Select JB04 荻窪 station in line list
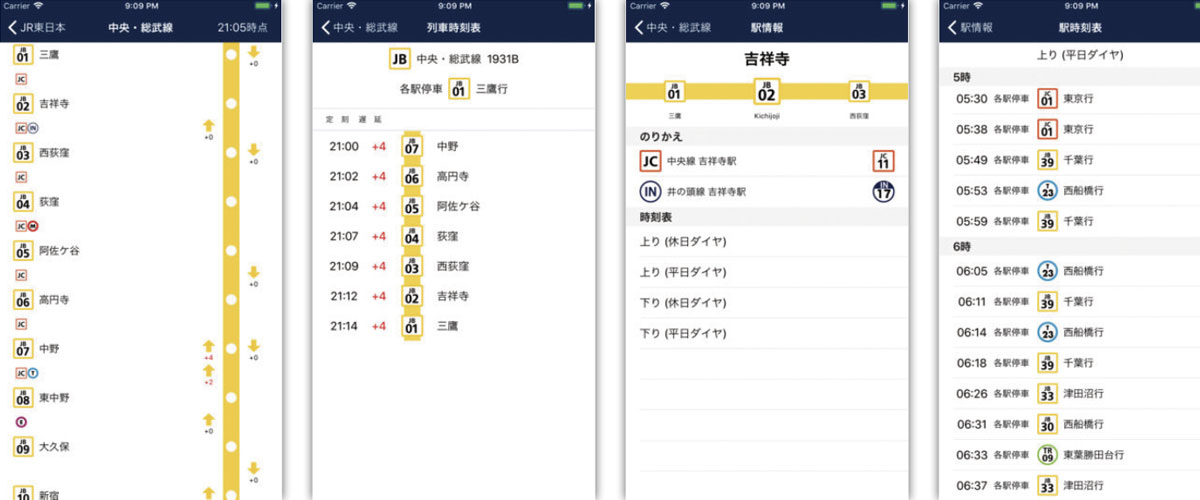This screenshot has width=1200, height=500. [37, 202]
